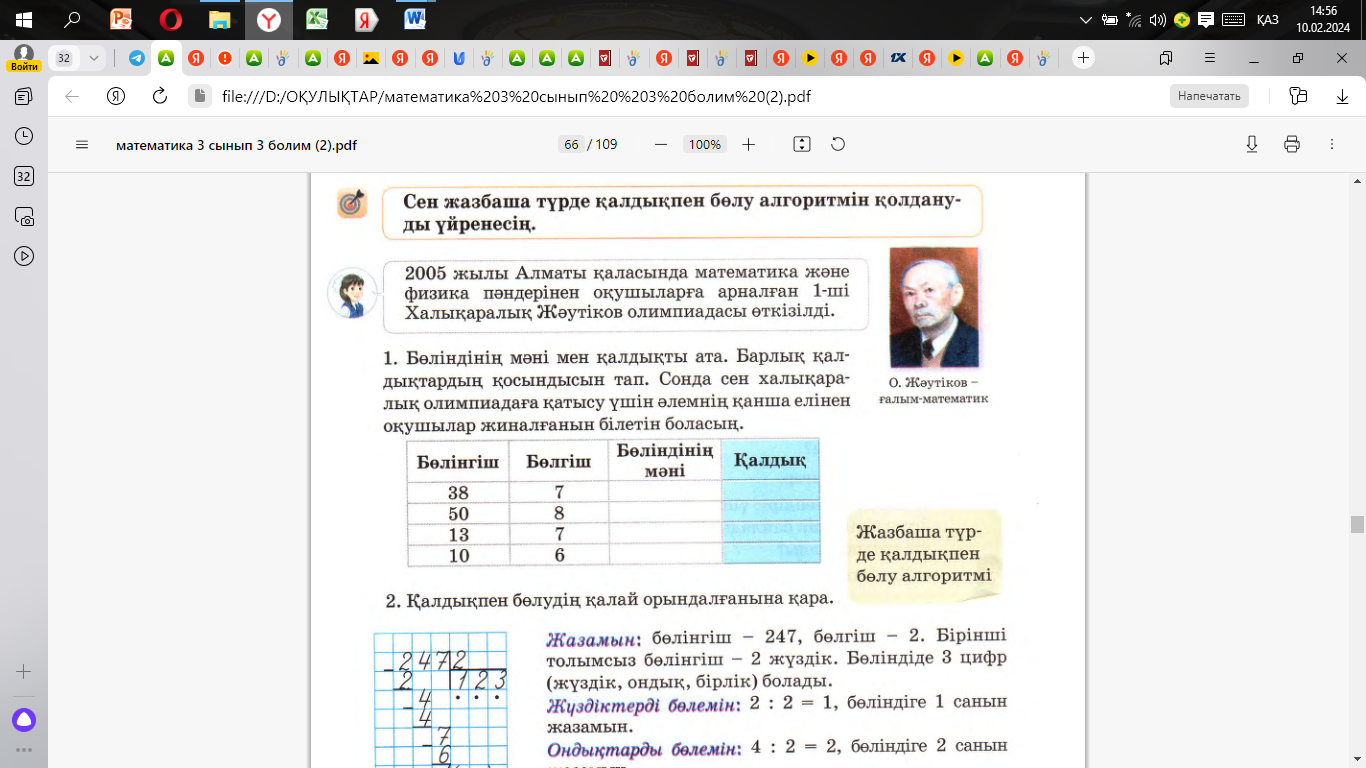Take a screenshot with sidebar camera tool
Viewport: 1366px width, 768px height.
tap(24, 216)
